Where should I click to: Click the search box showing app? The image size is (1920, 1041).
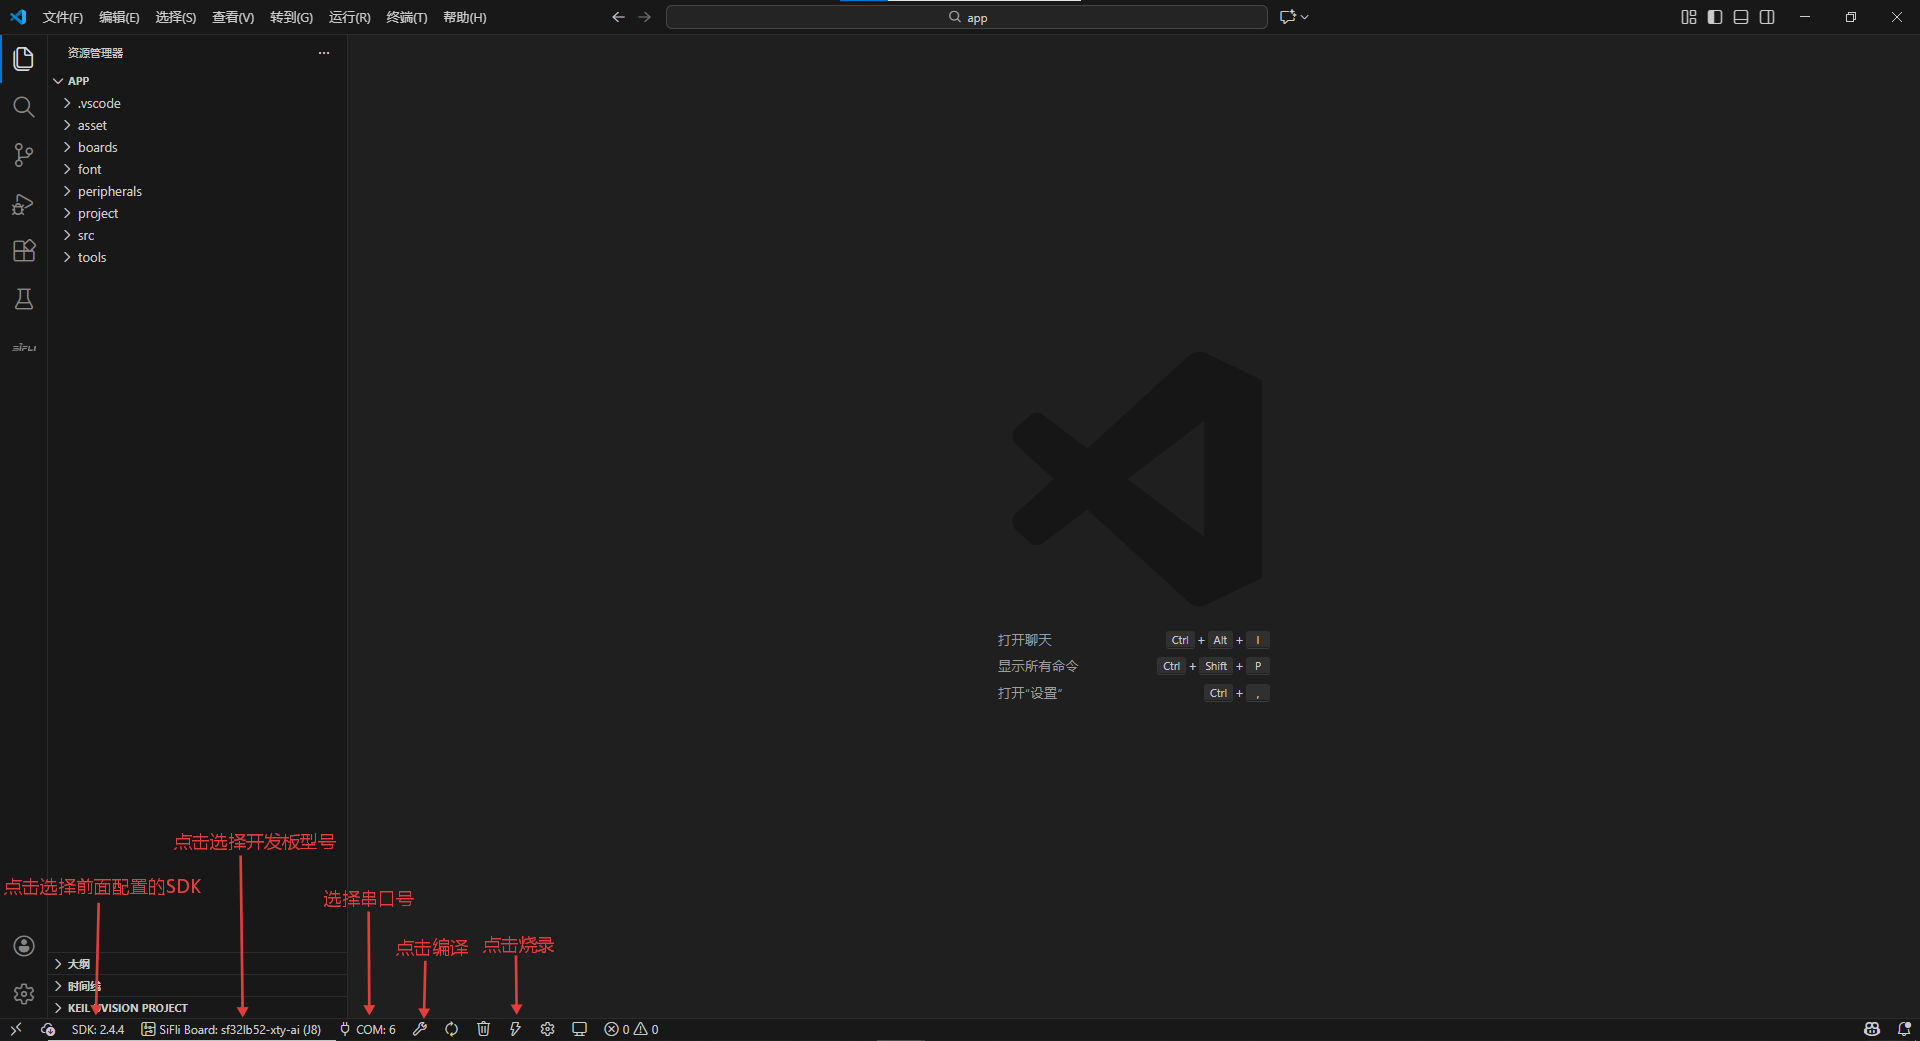pyautogui.click(x=966, y=17)
